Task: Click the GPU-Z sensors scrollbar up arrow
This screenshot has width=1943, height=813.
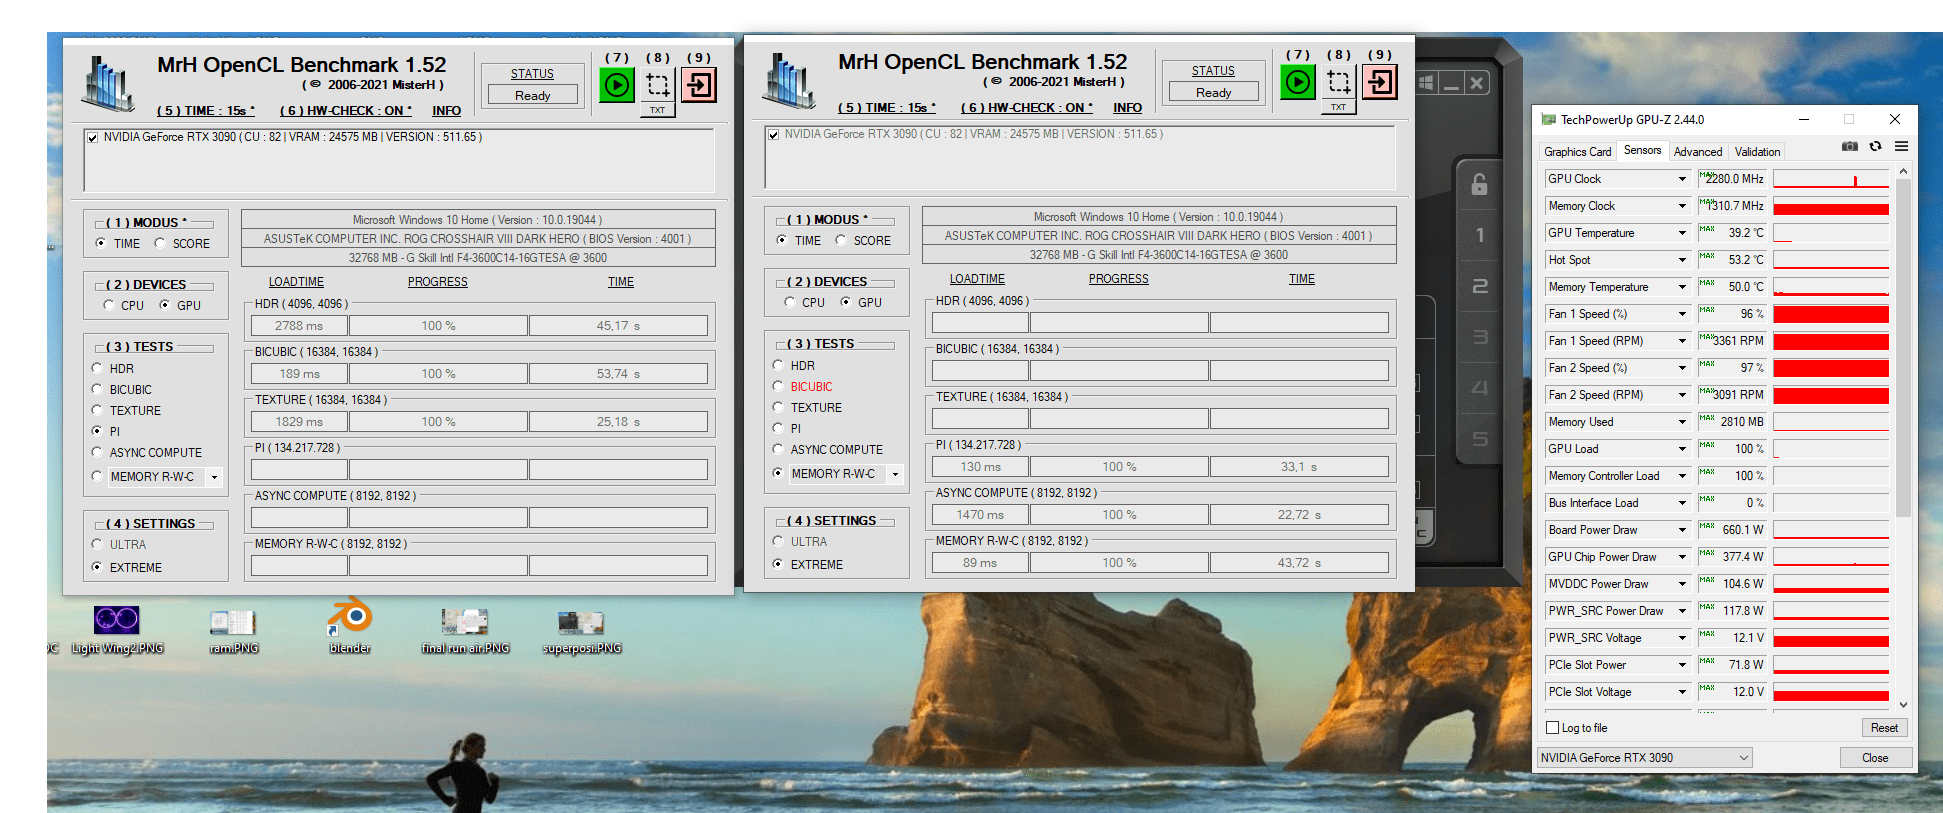Action: tap(1903, 171)
